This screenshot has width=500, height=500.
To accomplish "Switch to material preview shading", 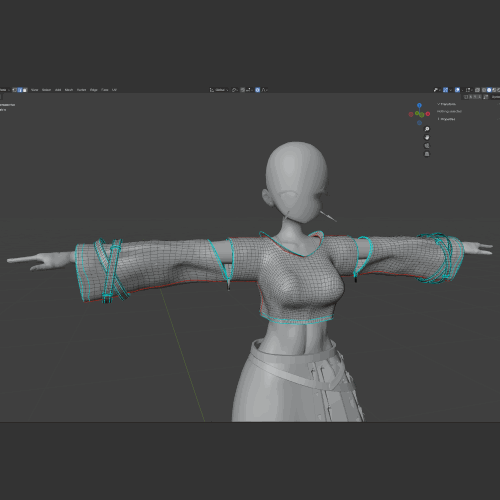I will point(494,90).
